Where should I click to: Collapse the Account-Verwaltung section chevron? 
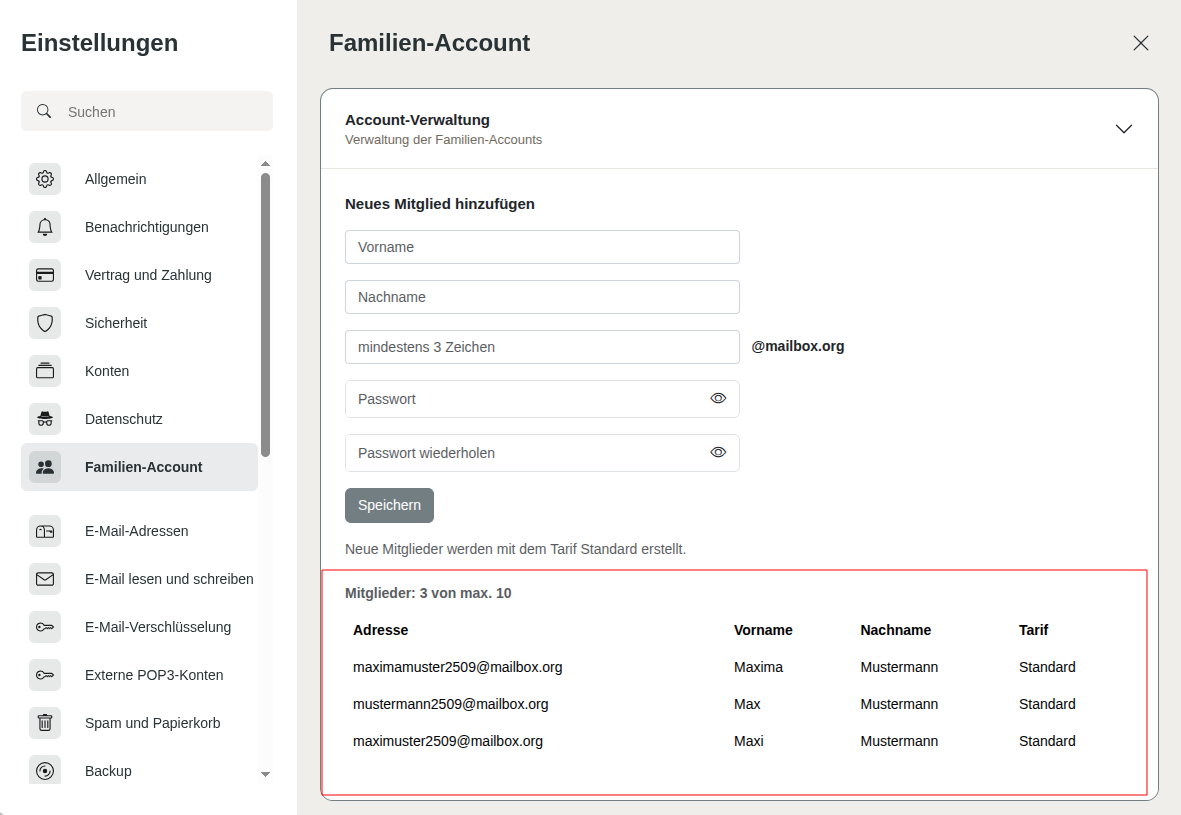tap(1124, 129)
